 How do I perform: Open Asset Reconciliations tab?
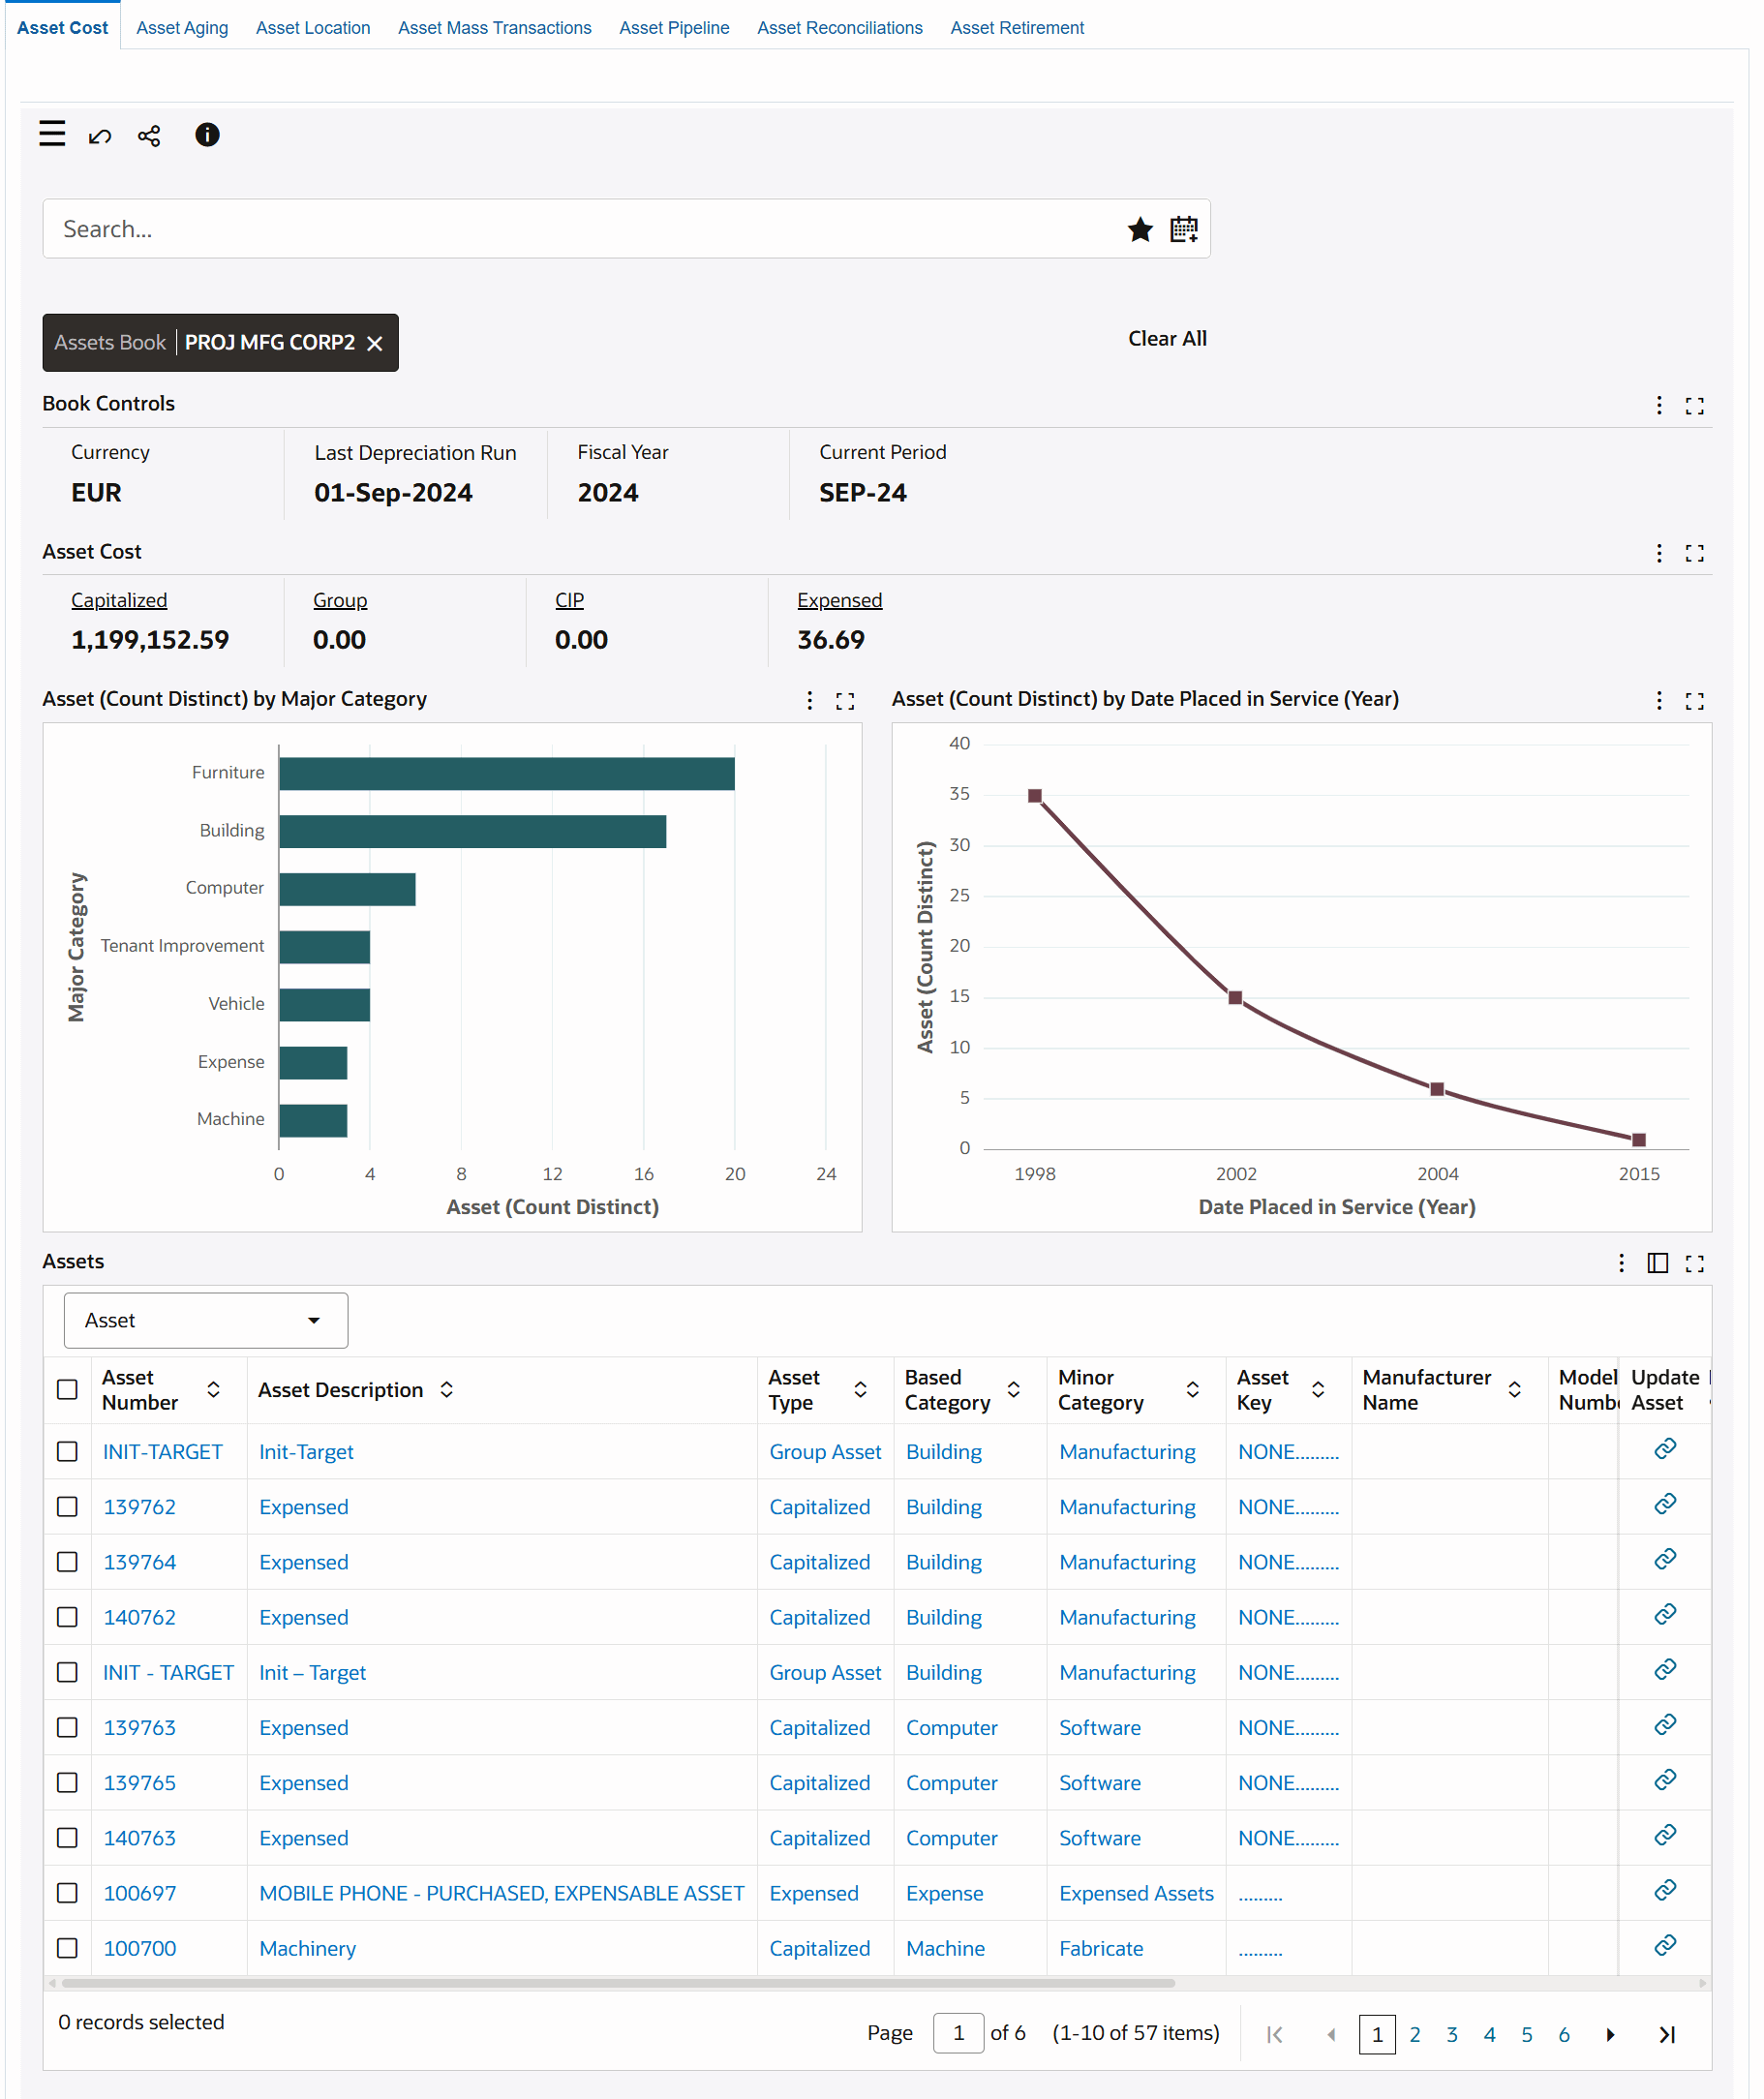click(839, 28)
